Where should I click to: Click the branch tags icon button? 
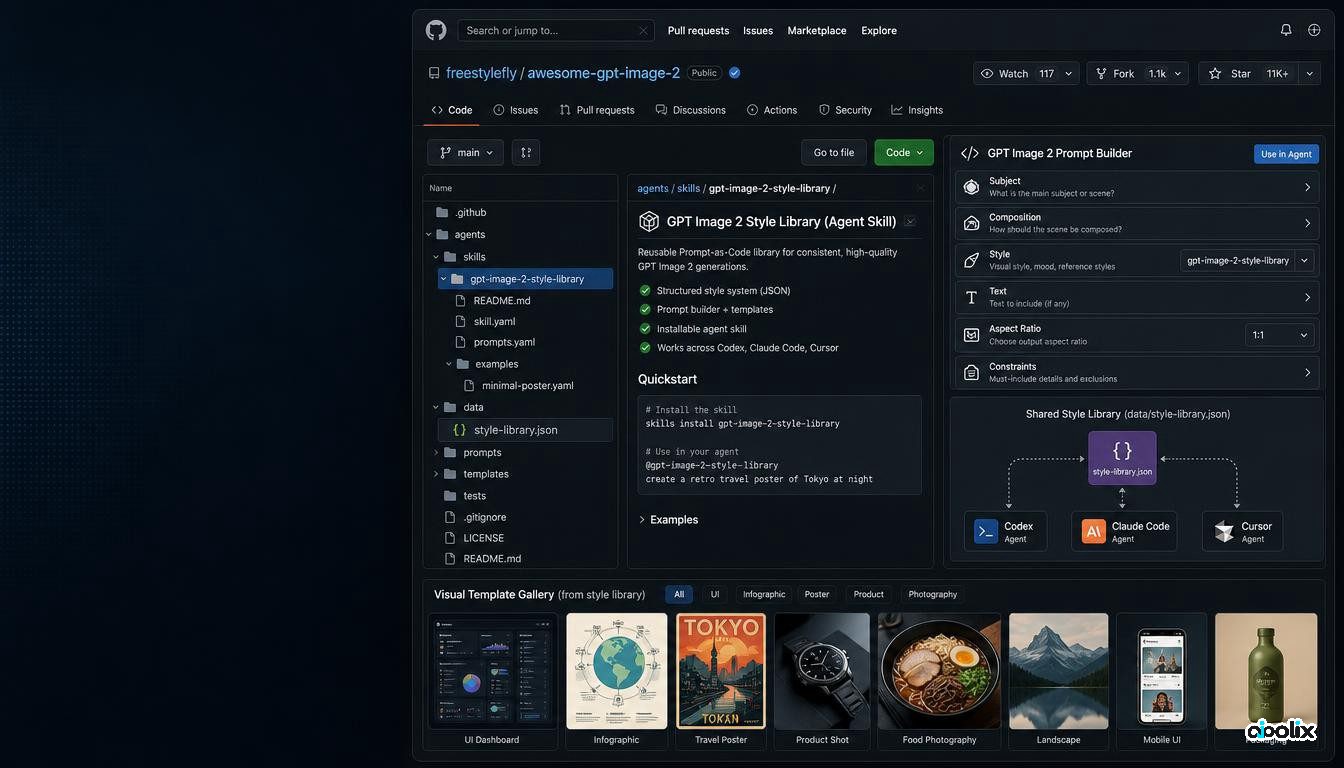tap(526, 152)
